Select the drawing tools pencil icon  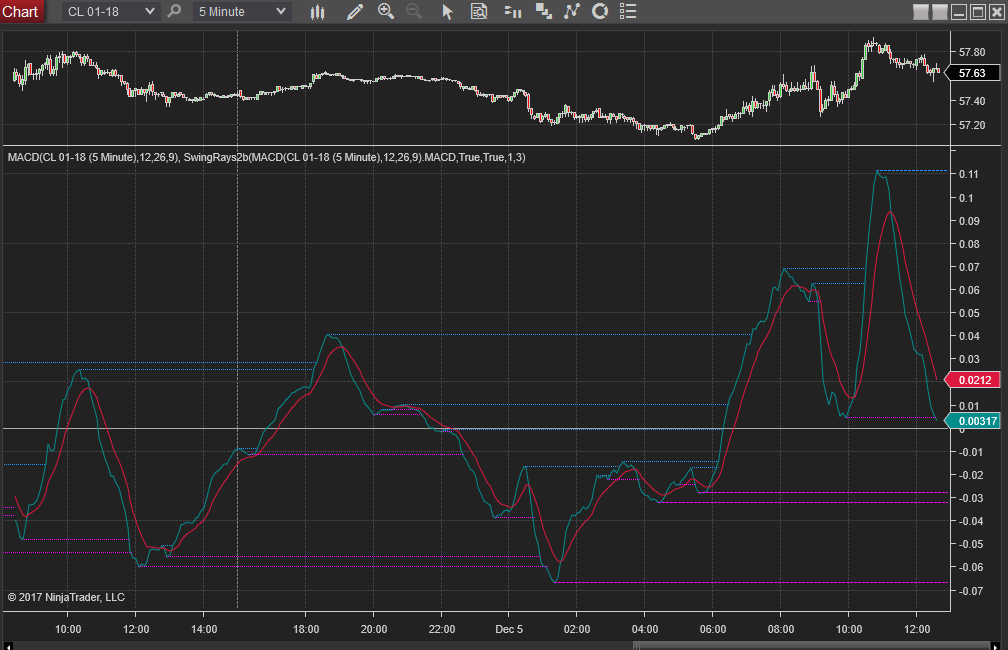tap(354, 12)
